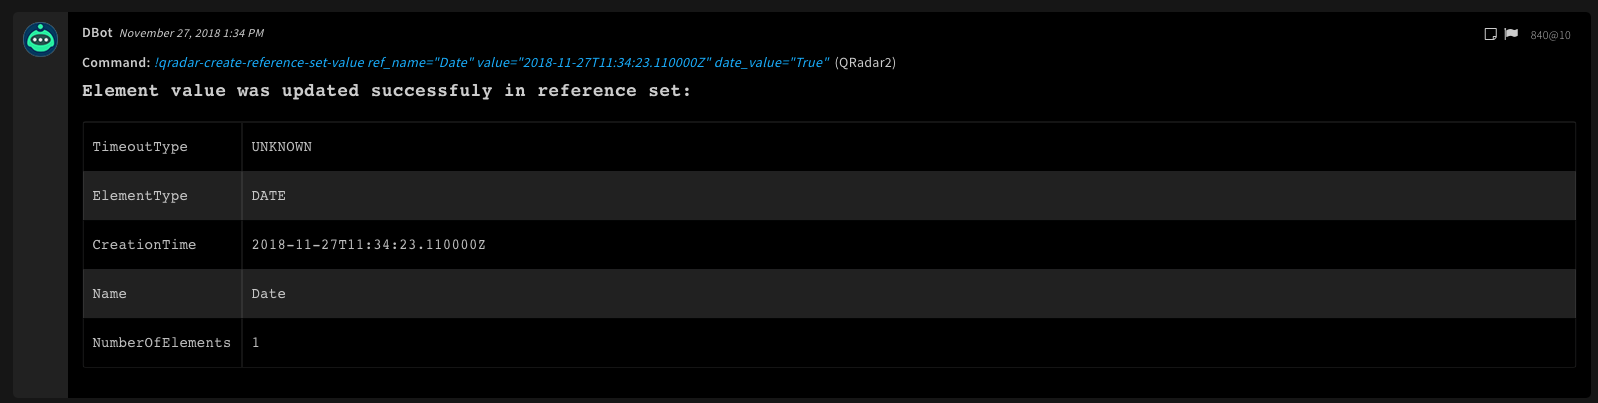Click the Date value in Name row
Viewport: 1598px width, 403px height.
click(269, 294)
